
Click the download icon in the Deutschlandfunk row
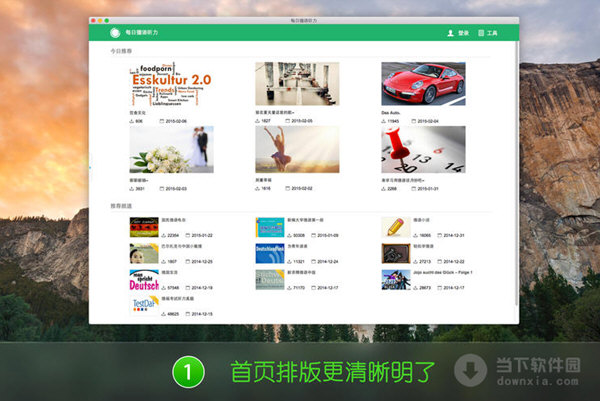tap(290, 261)
